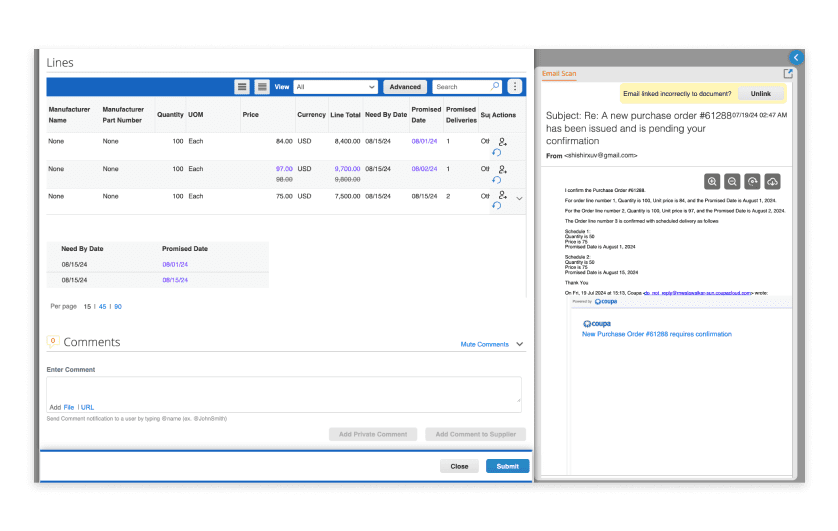Screen dimensions: 838x531
Task: Rotate the email scan image
Action: click(752, 182)
